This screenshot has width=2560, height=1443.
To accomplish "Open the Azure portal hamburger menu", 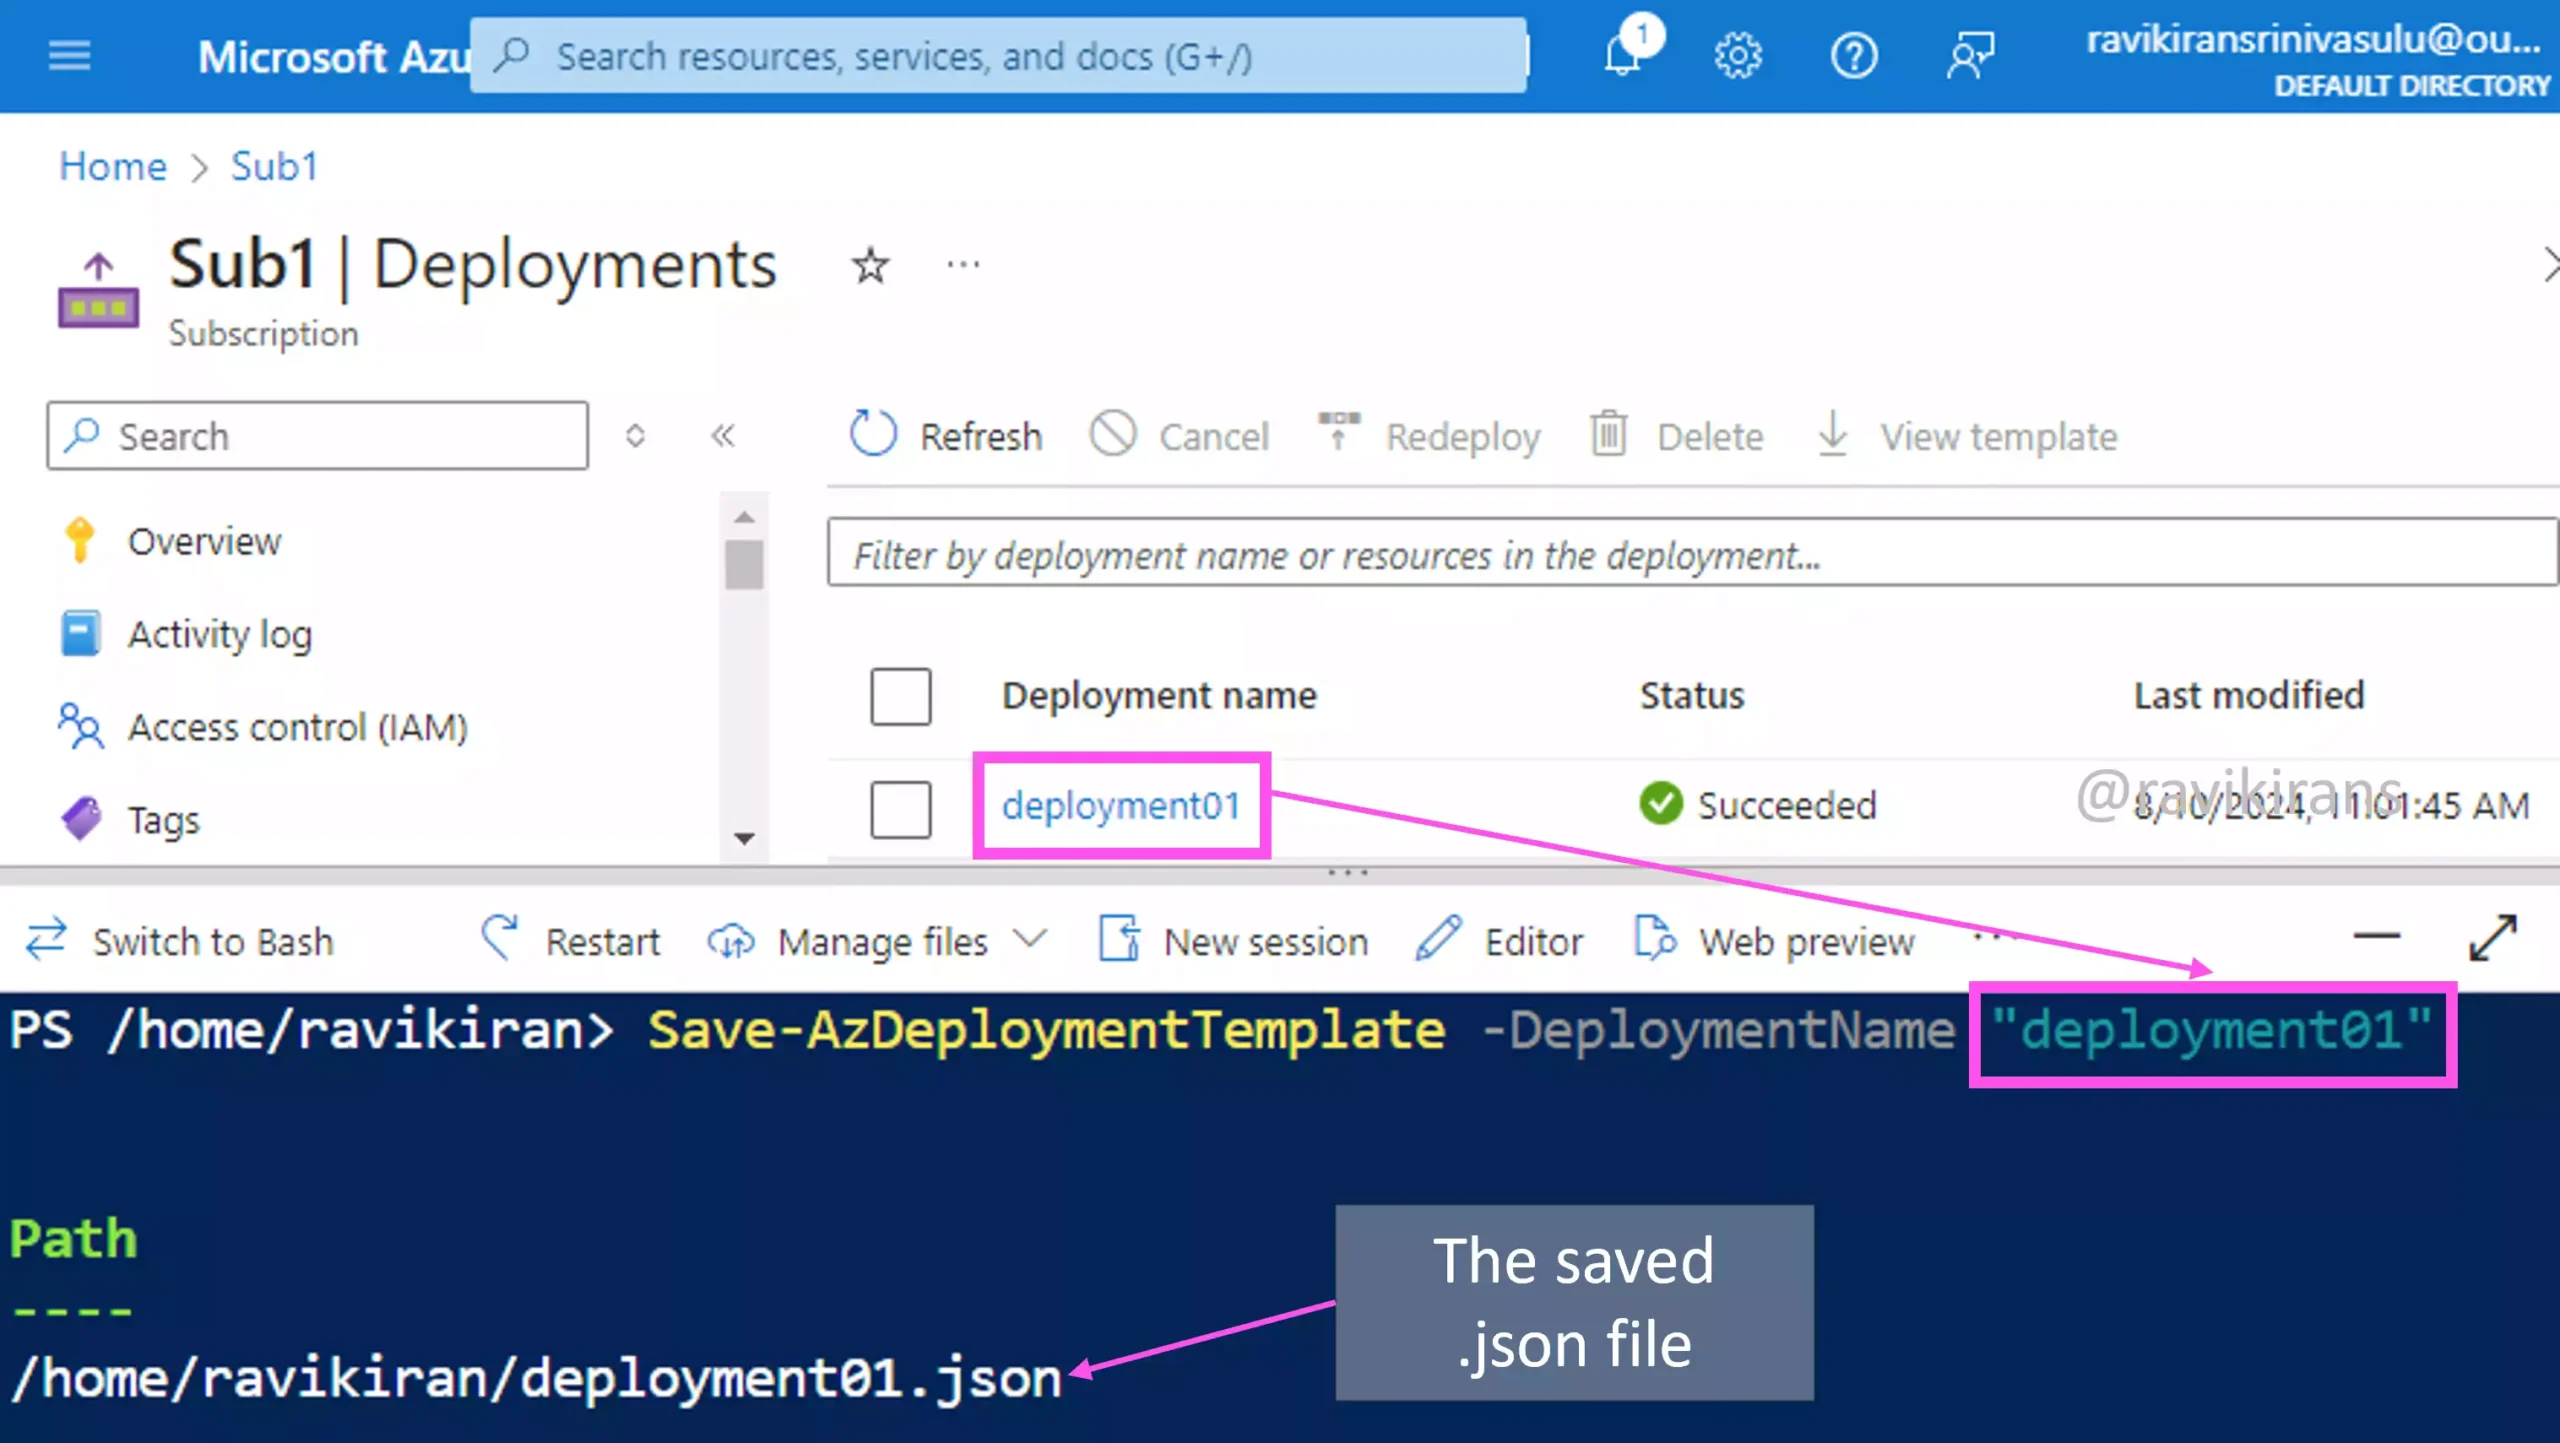I will 69,56.
